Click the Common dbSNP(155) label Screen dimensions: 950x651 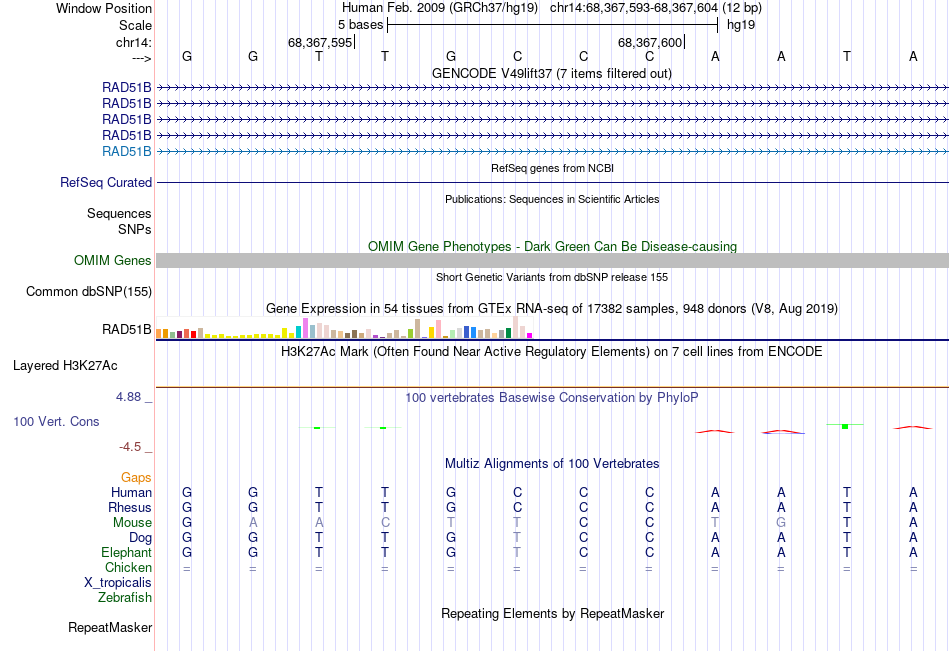point(89,292)
